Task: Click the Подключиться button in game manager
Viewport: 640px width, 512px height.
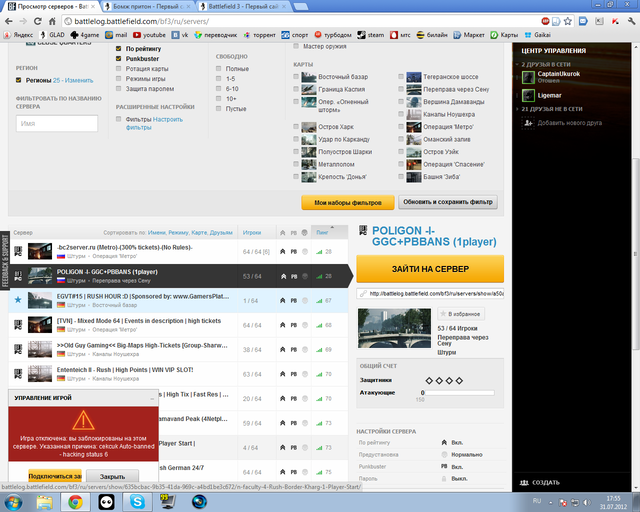Action: (55, 476)
